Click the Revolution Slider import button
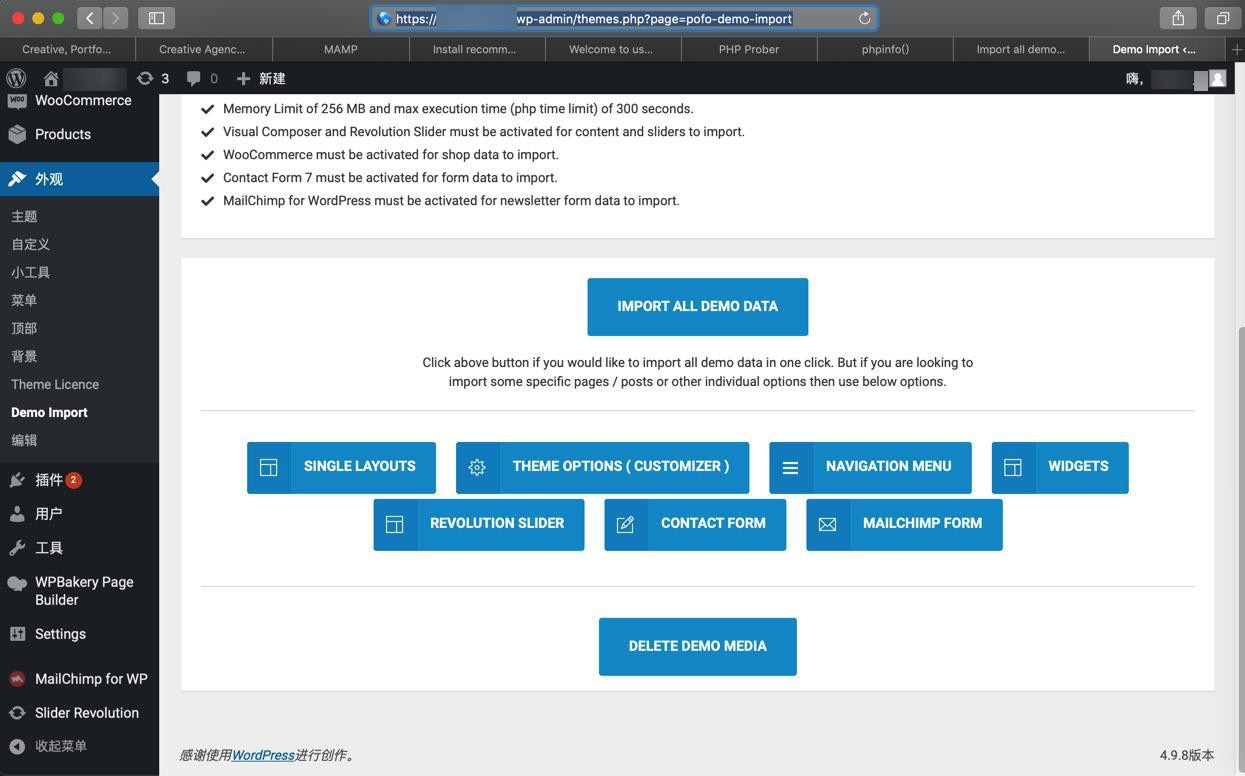1245x776 pixels. pyautogui.click(x=479, y=524)
